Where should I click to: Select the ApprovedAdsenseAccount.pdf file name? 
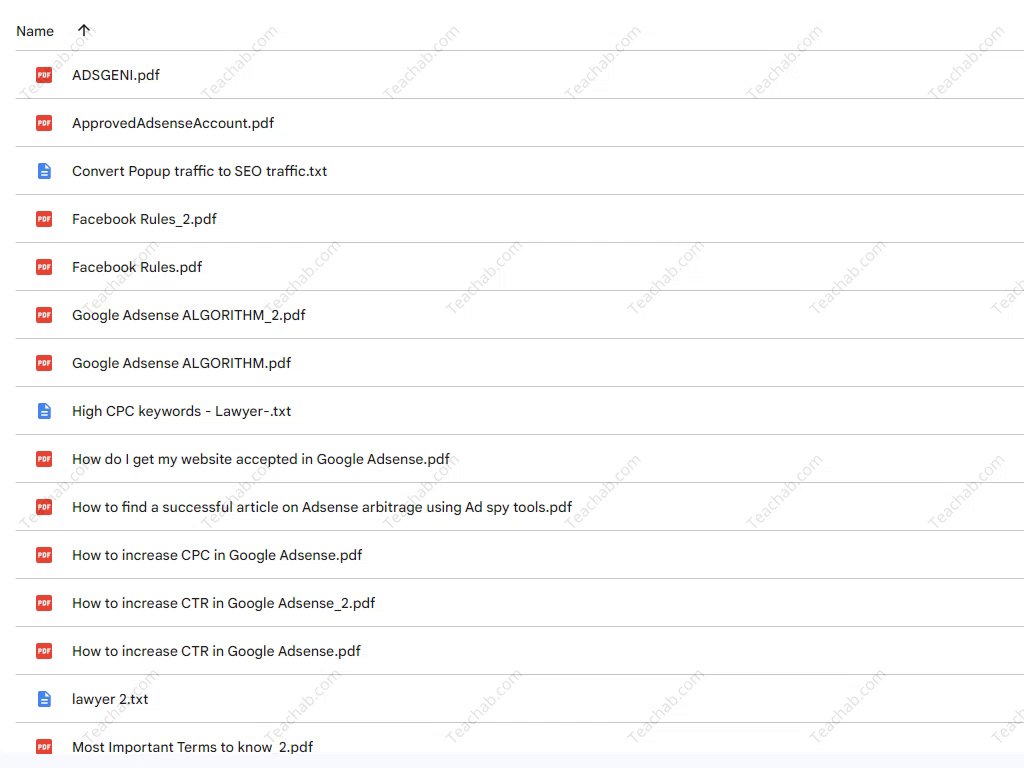173,123
